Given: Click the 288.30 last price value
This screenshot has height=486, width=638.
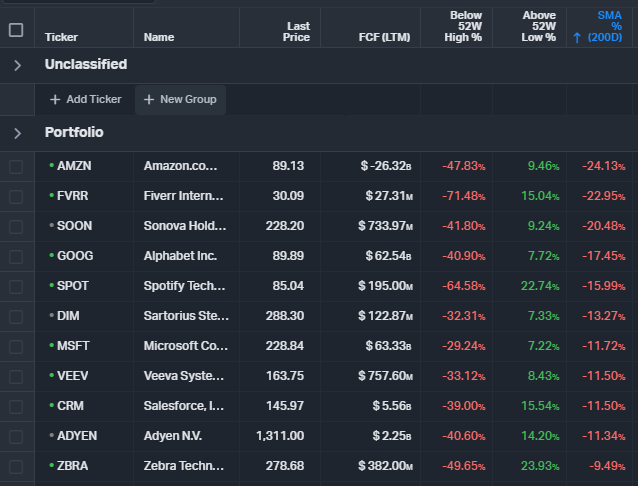Looking at the screenshot, I should pos(285,316).
